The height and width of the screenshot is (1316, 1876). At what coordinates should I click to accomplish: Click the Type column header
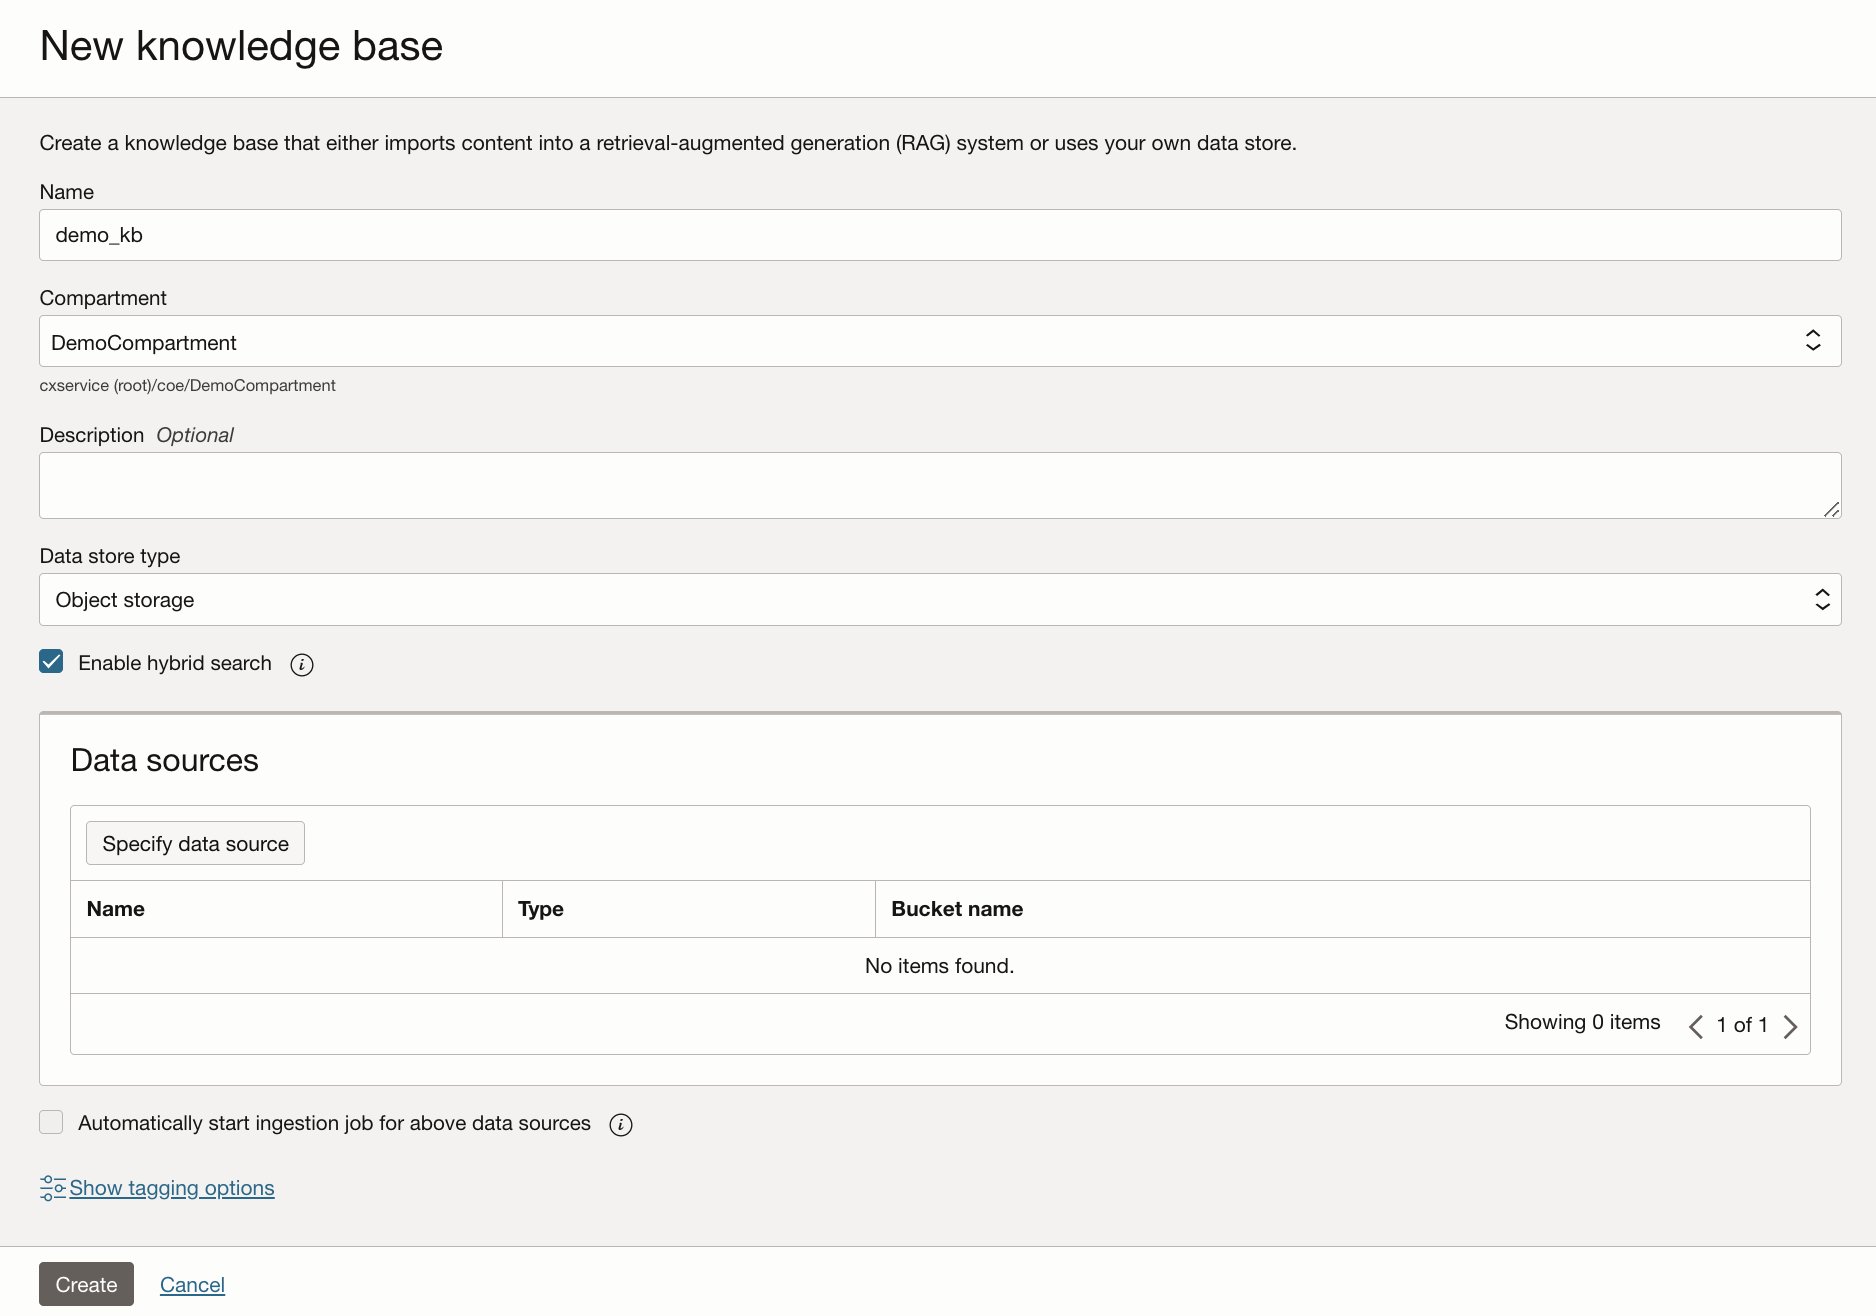[x=541, y=909]
